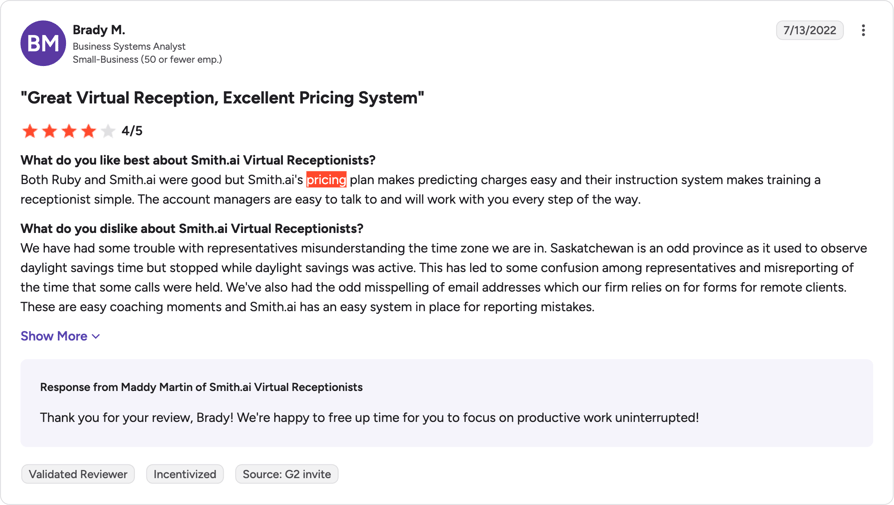Click the Response from Maddy Martin heading
894x505 pixels.
coord(201,387)
